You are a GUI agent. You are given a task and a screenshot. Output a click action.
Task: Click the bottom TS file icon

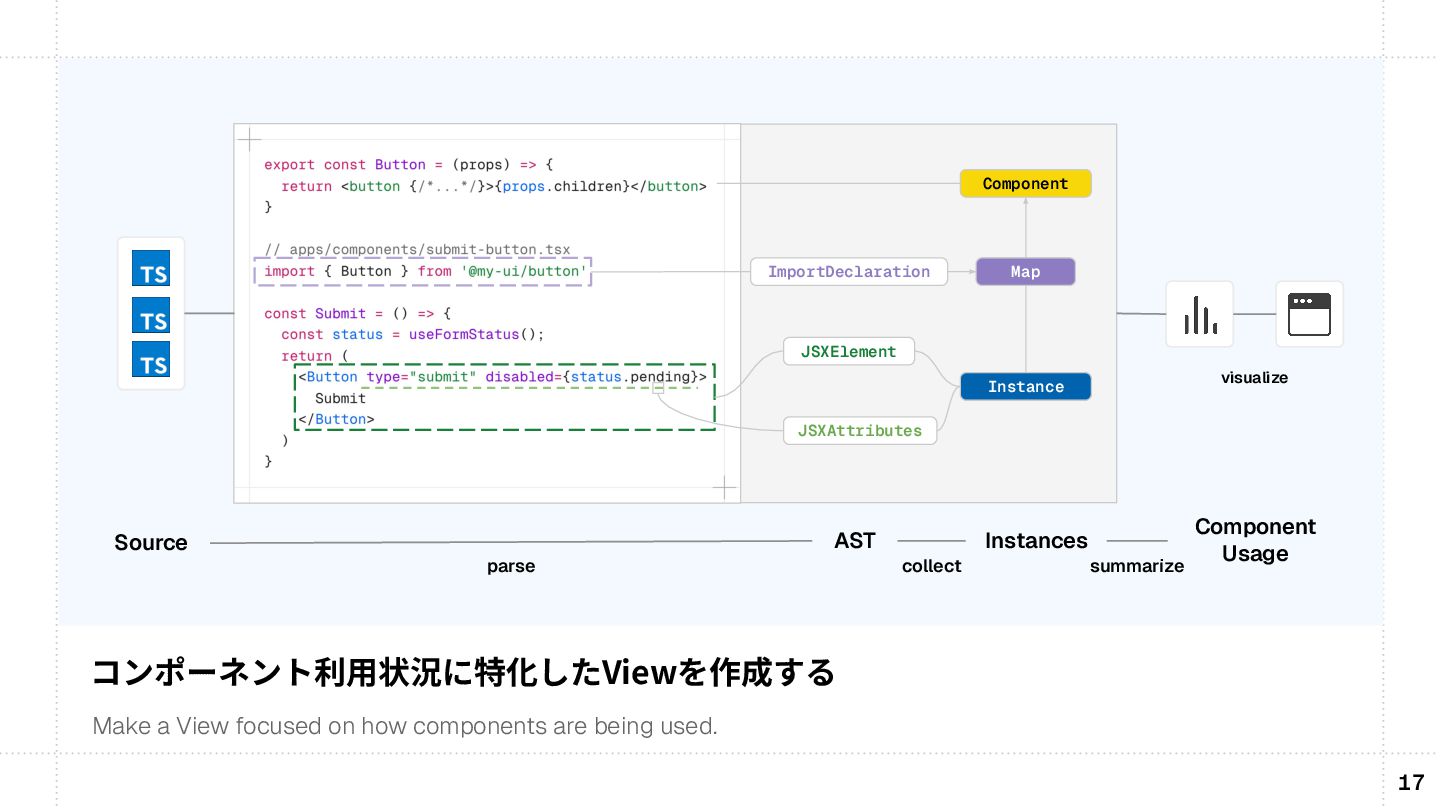point(151,359)
